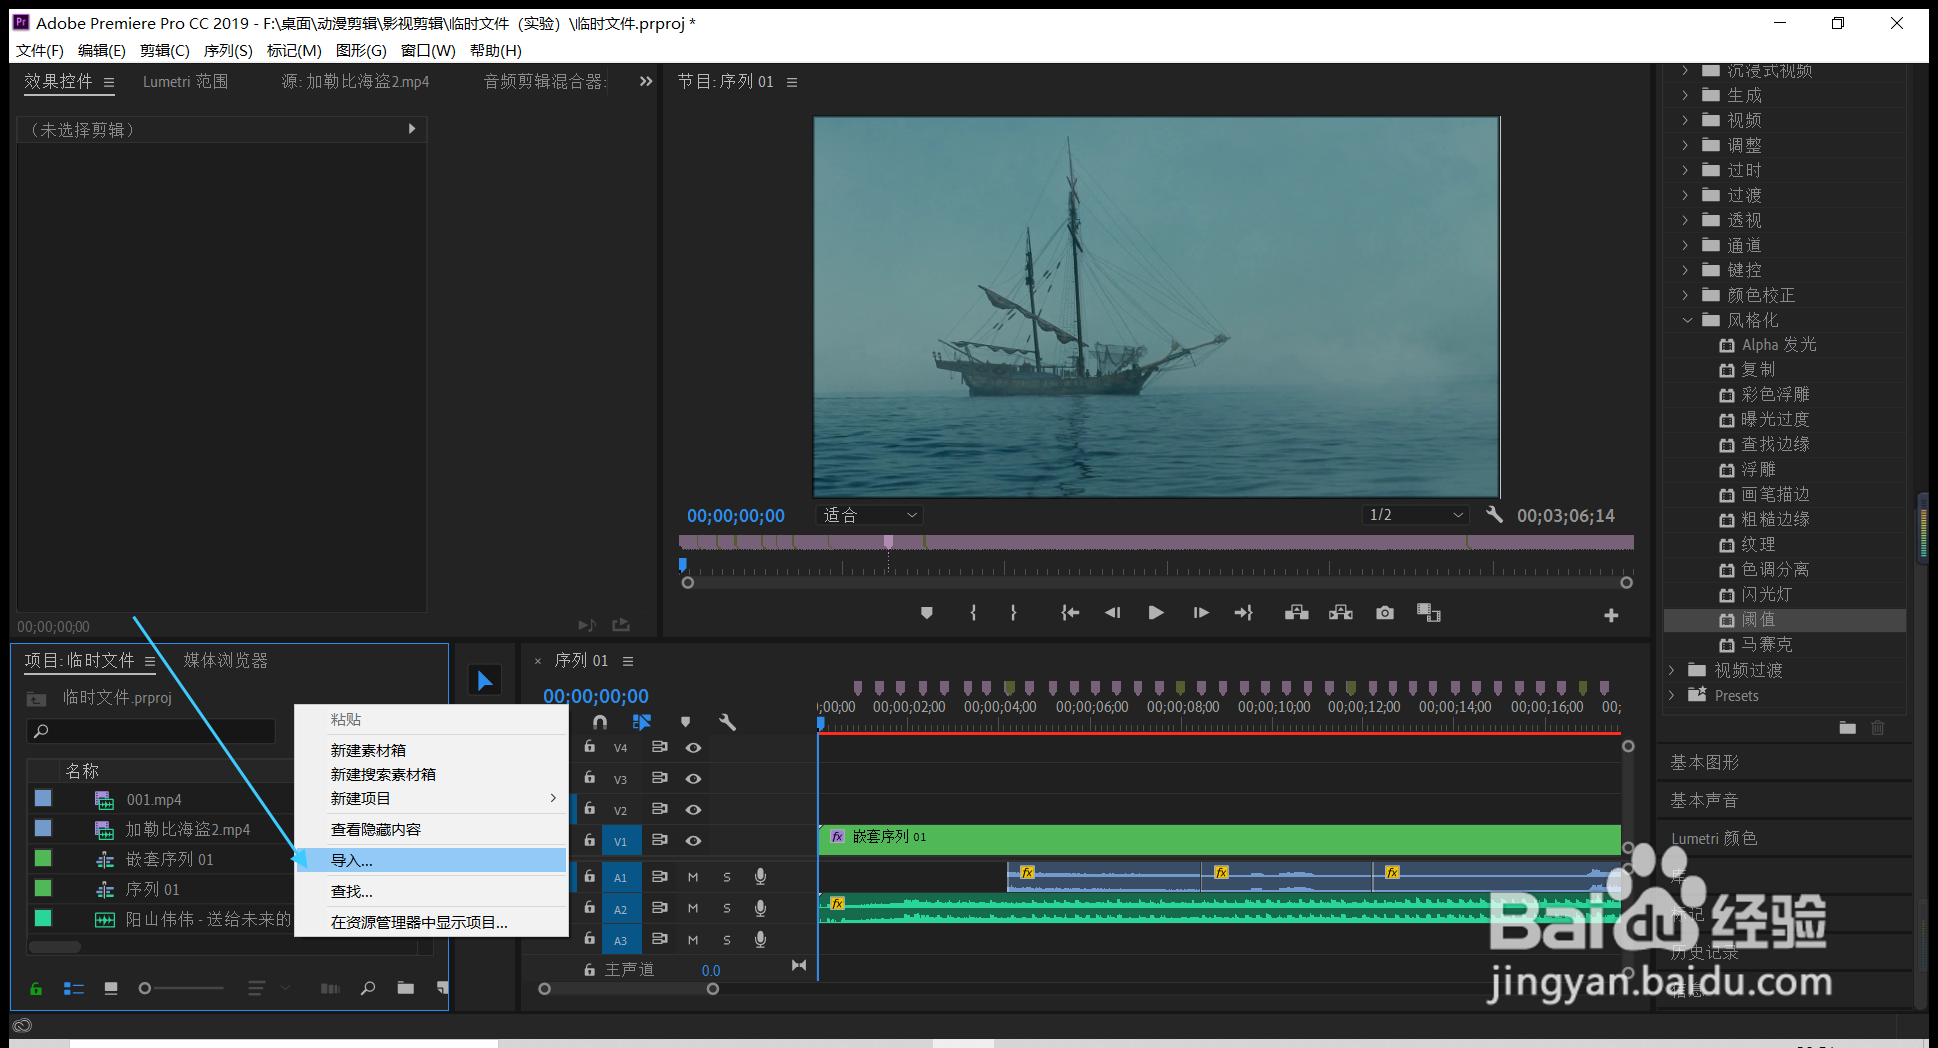Play the program monitor sequence
This screenshot has height=1048, width=1938.
click(x=1156, y=613)
